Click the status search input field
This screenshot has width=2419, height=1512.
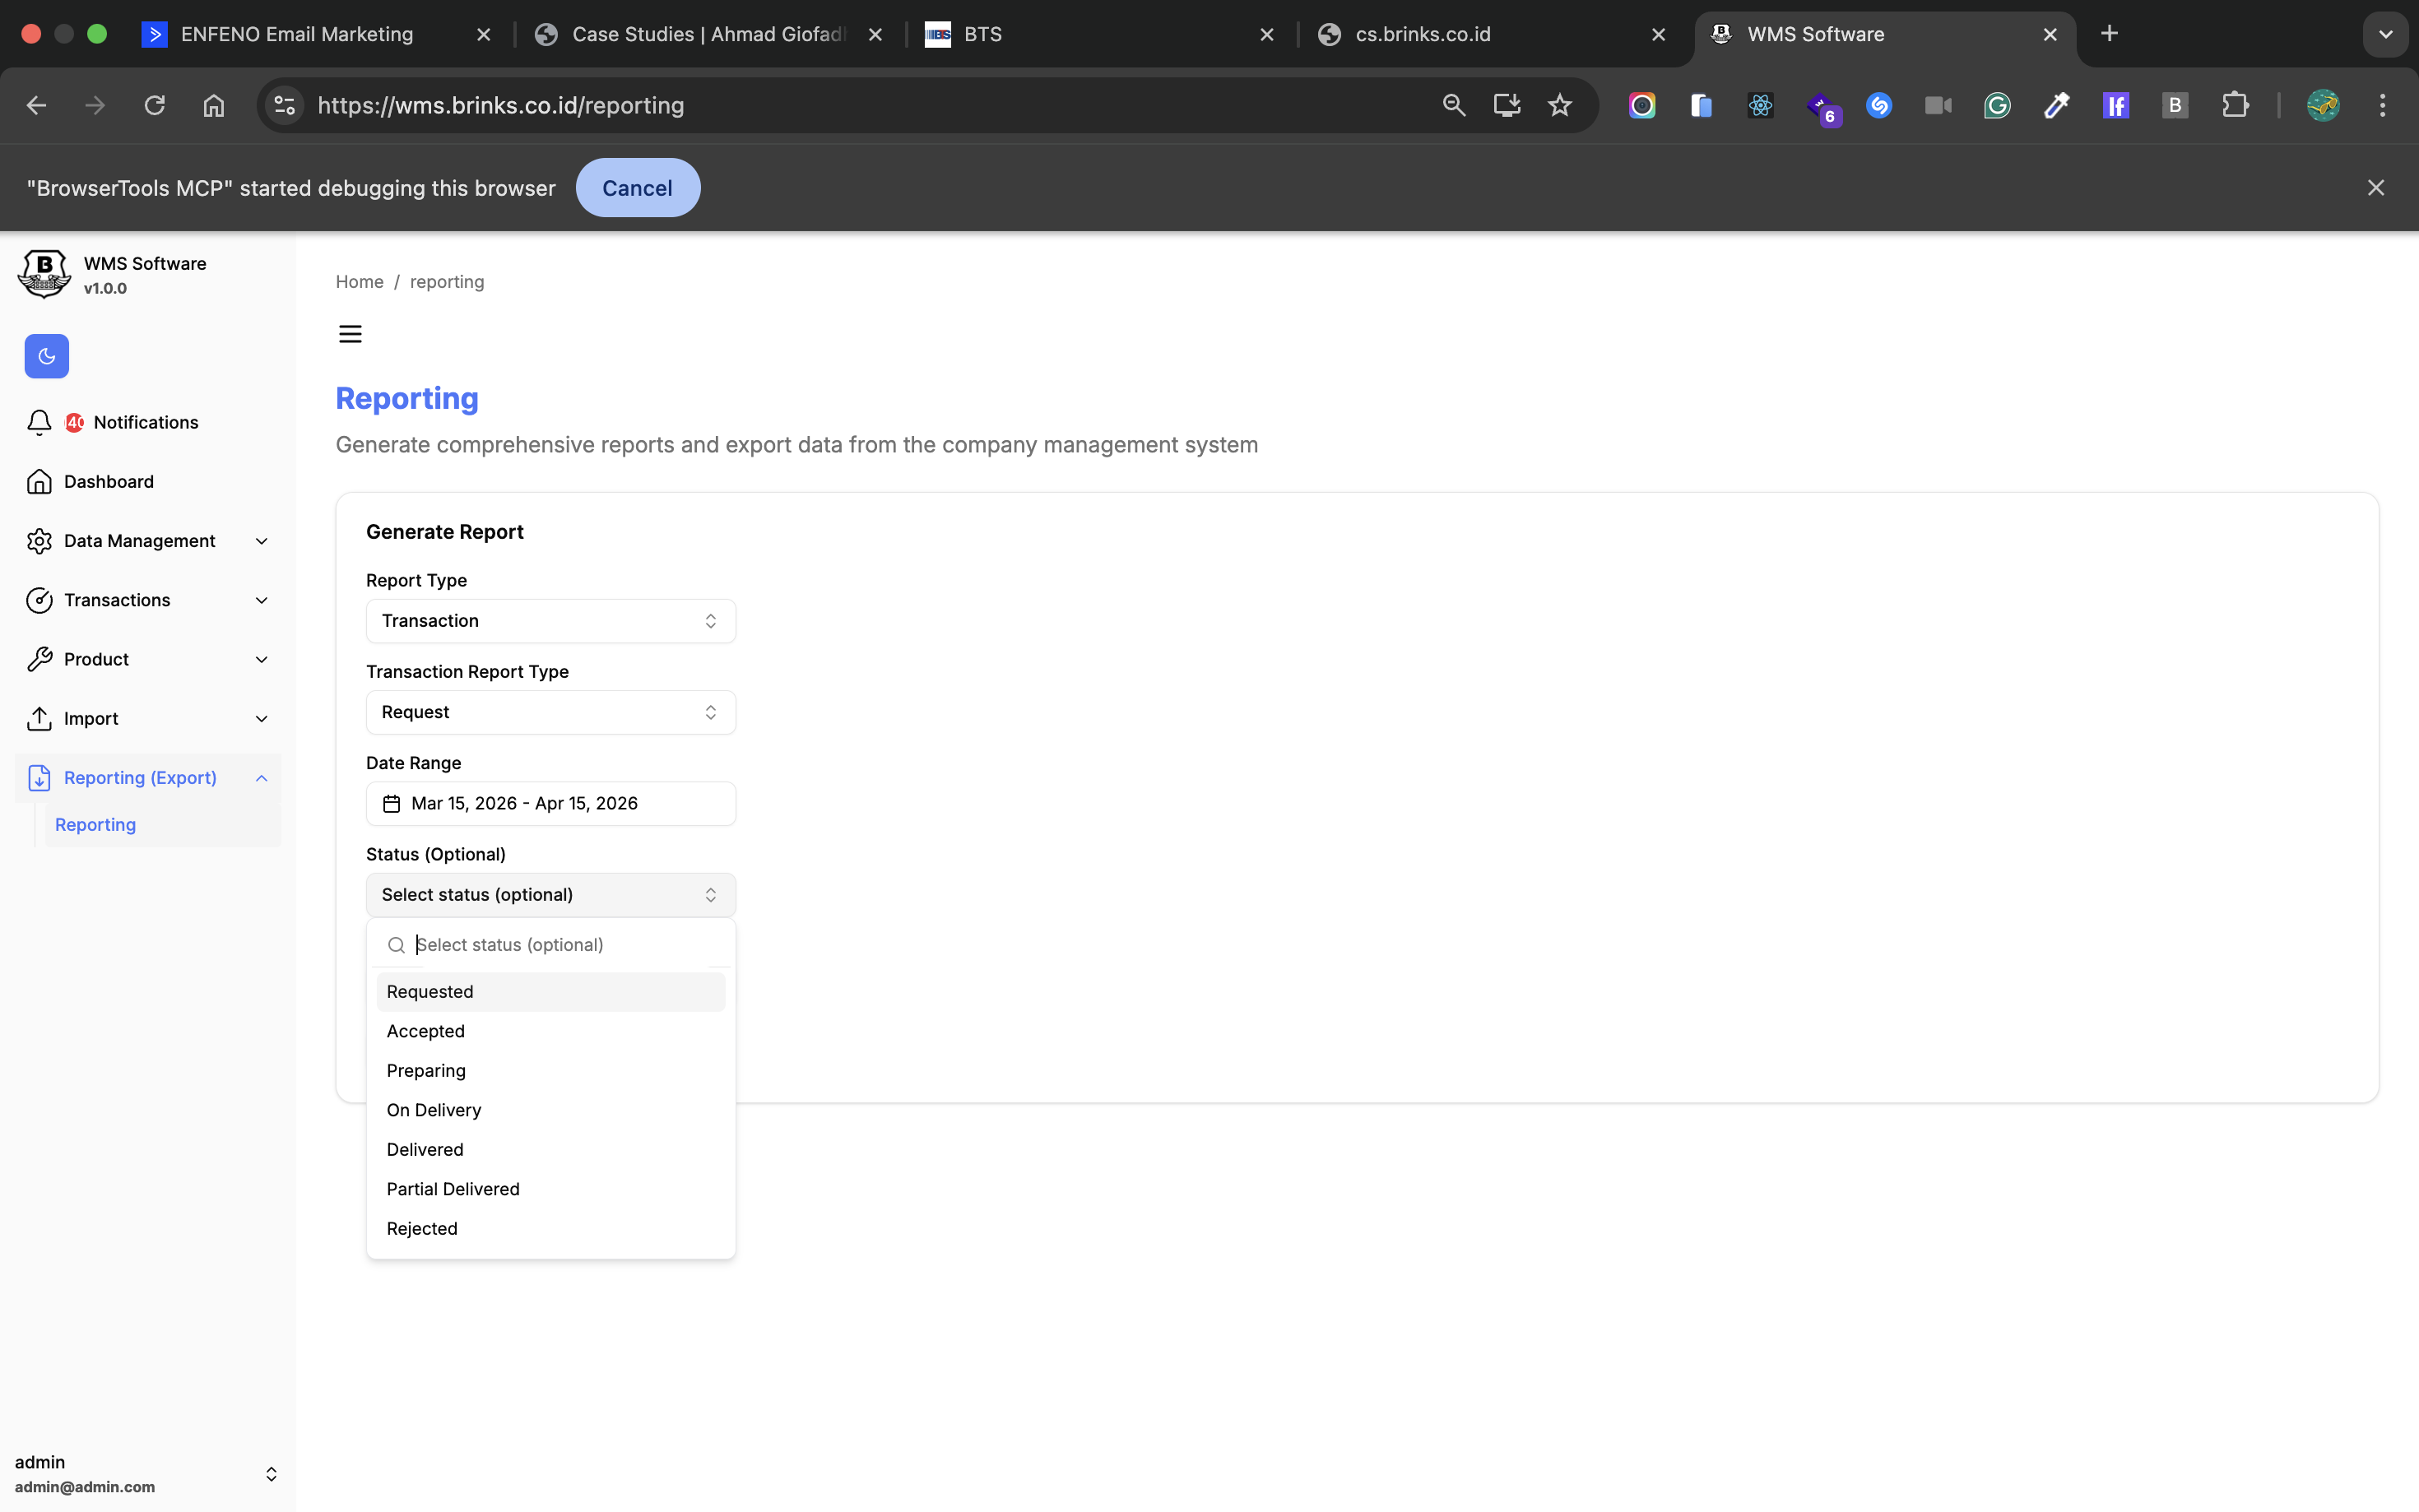pyautogui.click(x=565, y=945)
